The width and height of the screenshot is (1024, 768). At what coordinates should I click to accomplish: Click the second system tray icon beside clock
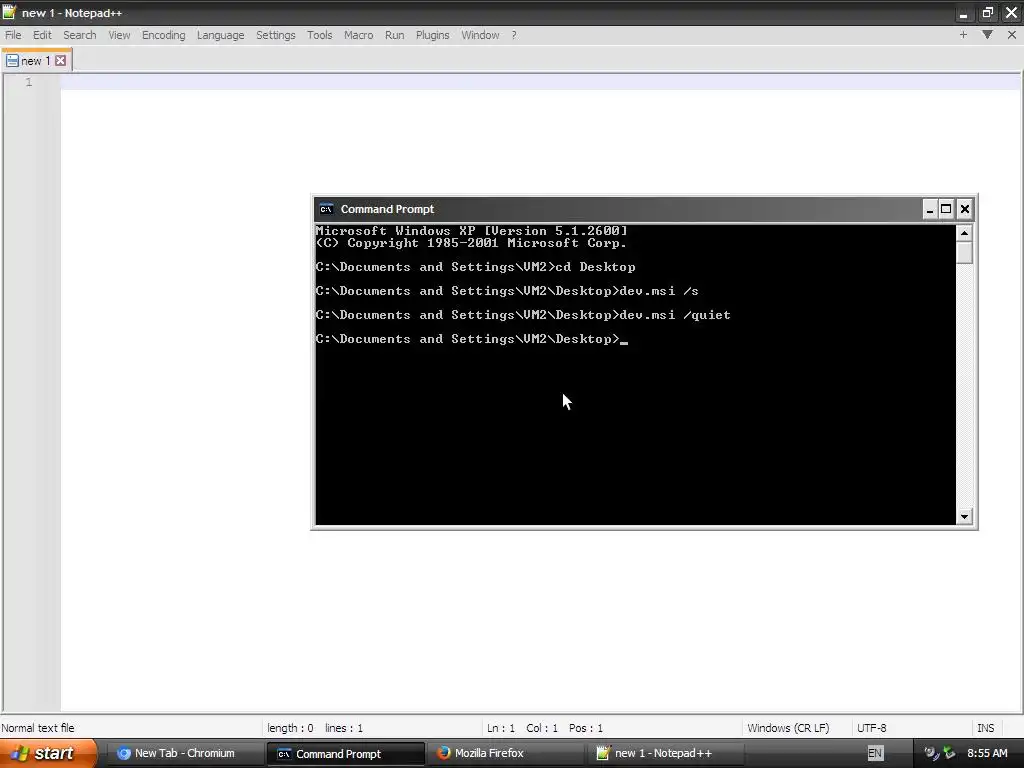(949, 753)
